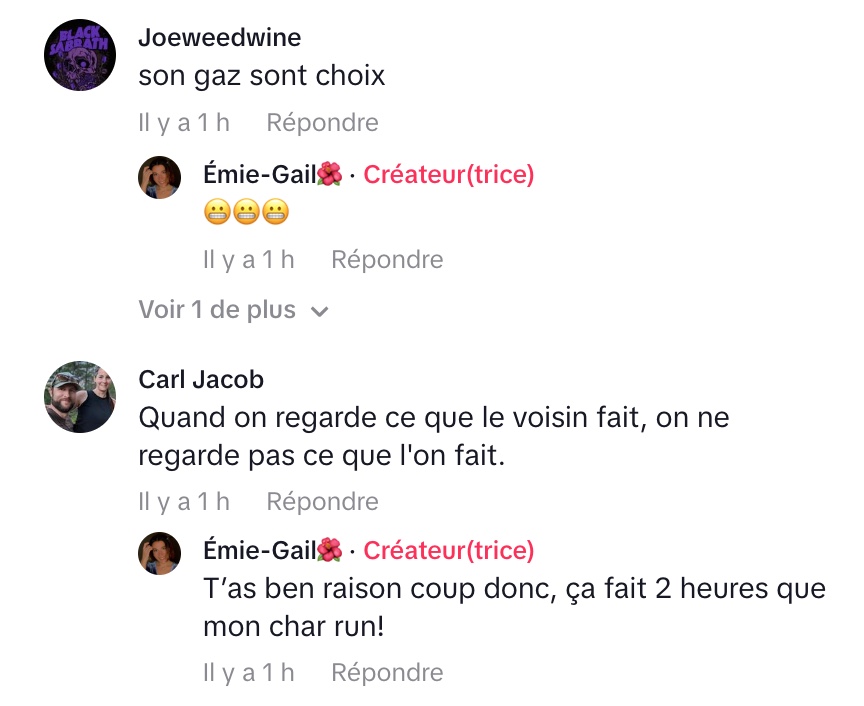Click Carl Jacob's comment about le voisin
Screen dimensions: 864x706
pos(433,435)
